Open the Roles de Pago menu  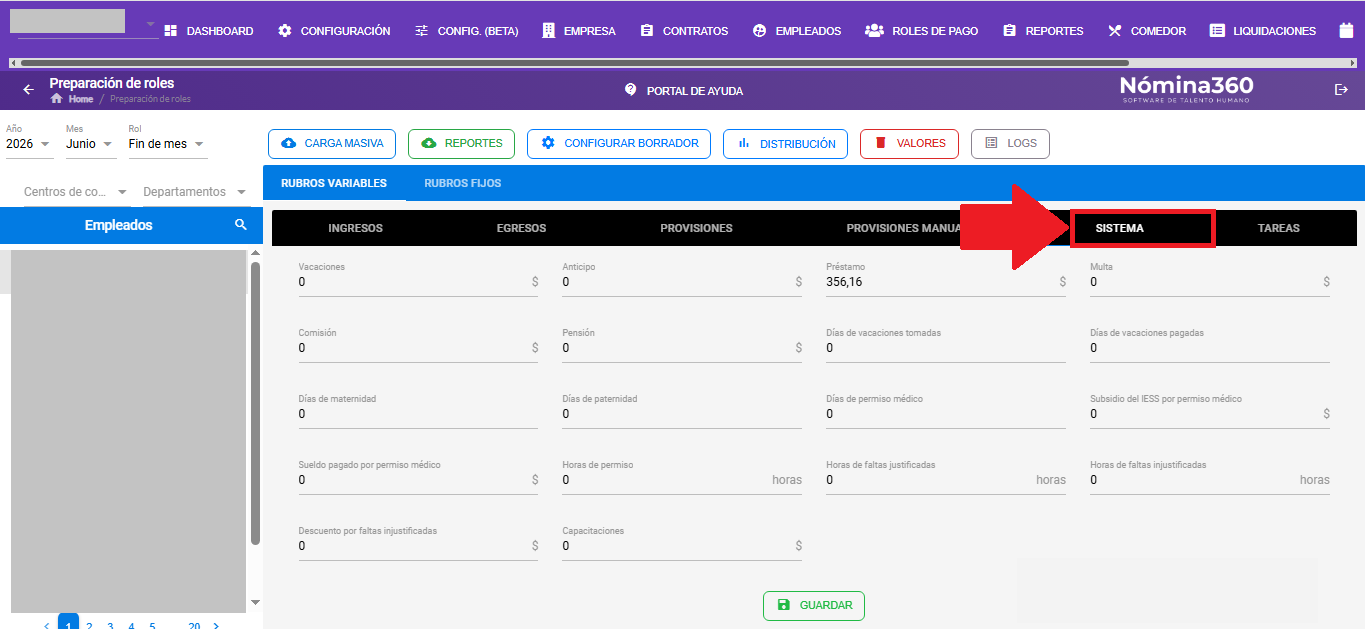pos(921,31)
